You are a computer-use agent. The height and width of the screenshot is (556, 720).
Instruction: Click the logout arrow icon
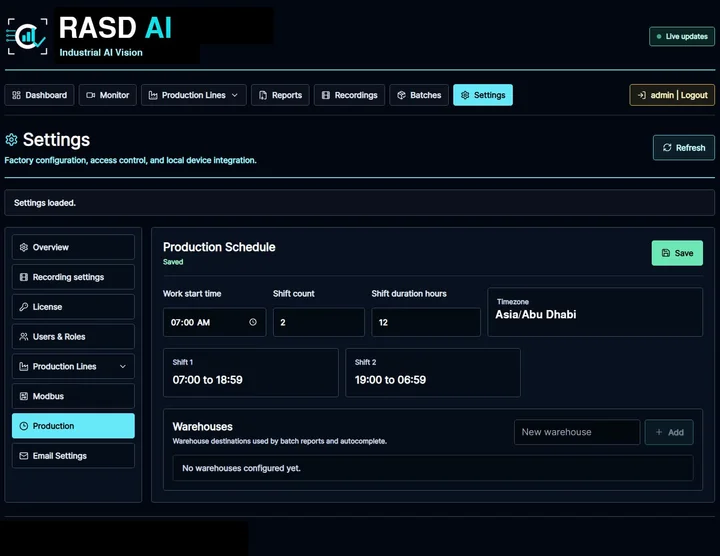[641, 95]
